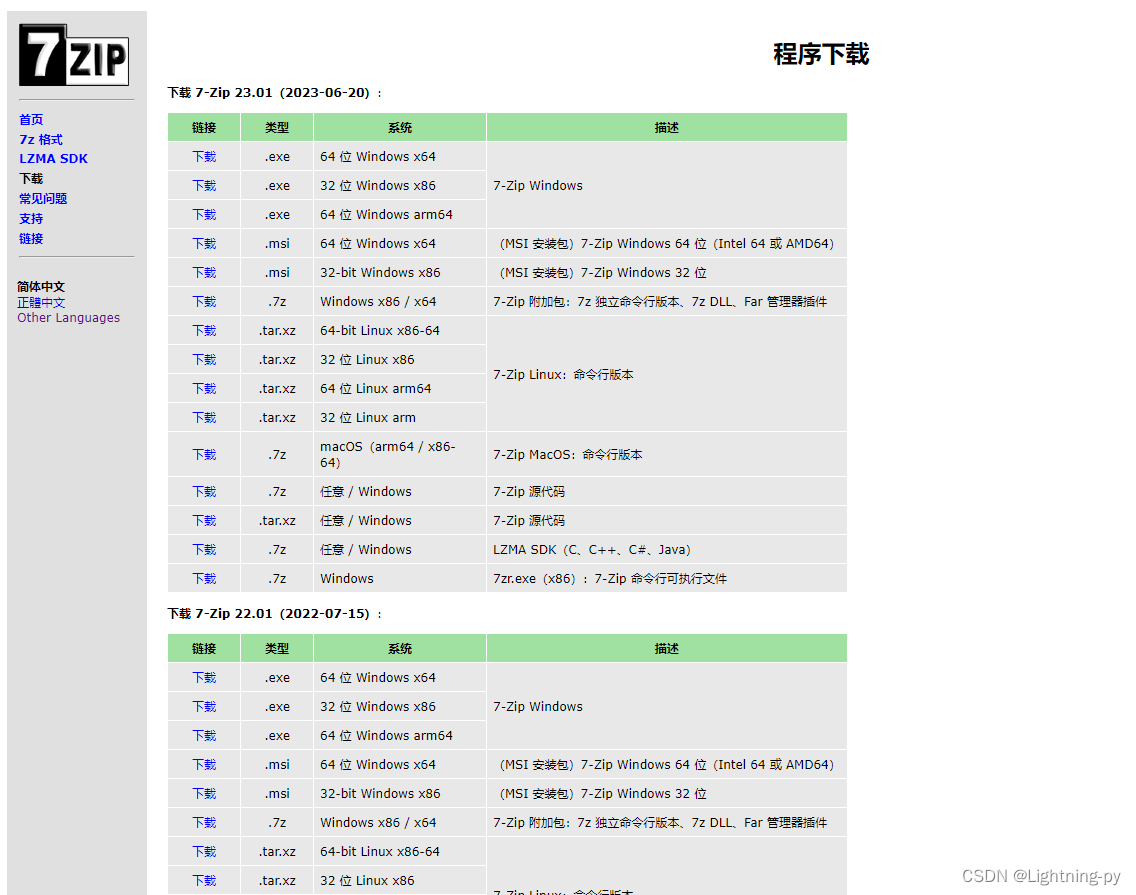Image resolution: width=1136 pixels, height=895 pixels.
Task: Open 常见问题 FAQ link
Action: (43, 199)
